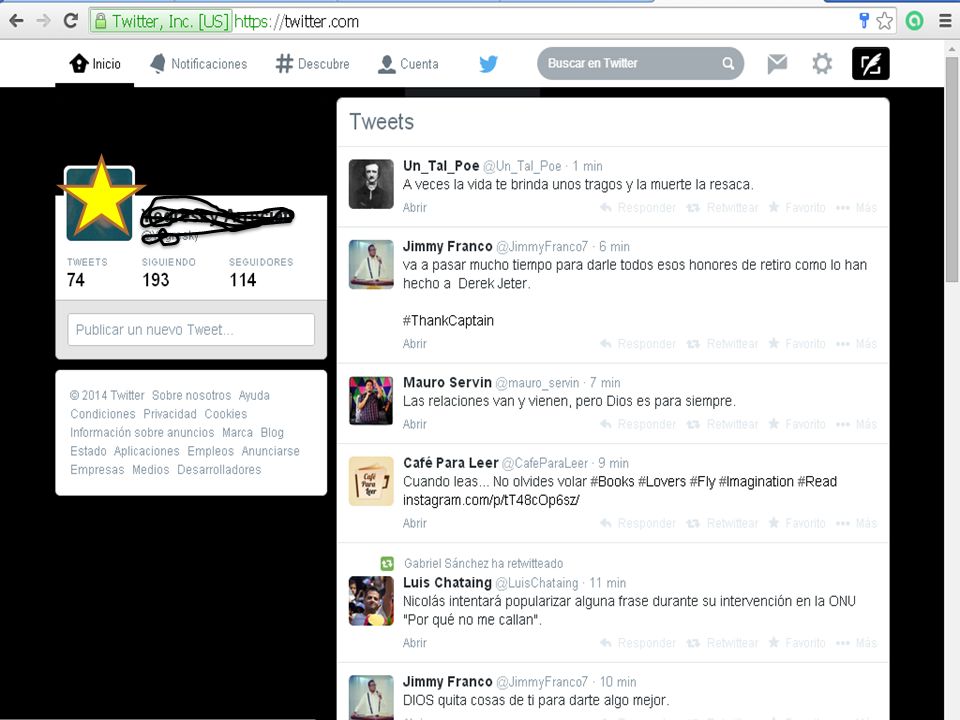Open Cuenta tab

[408, 64]
